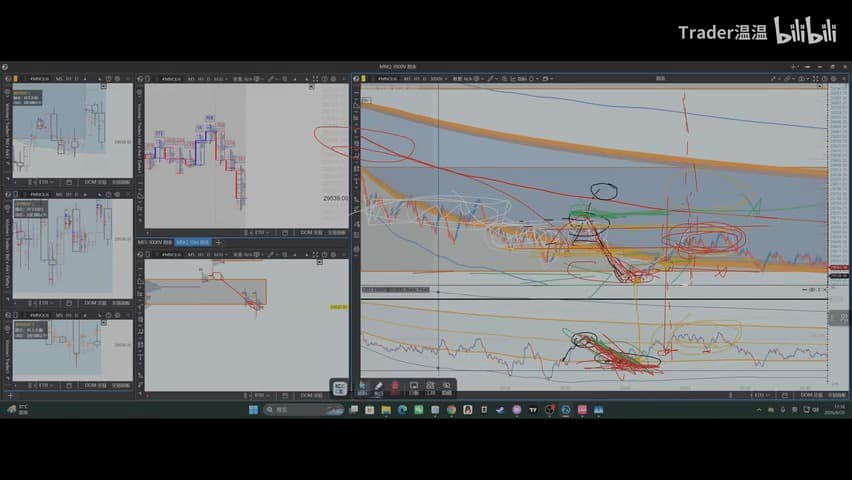
Task: Add a new panel with bottom-left plus
Action: pos(10,396)
